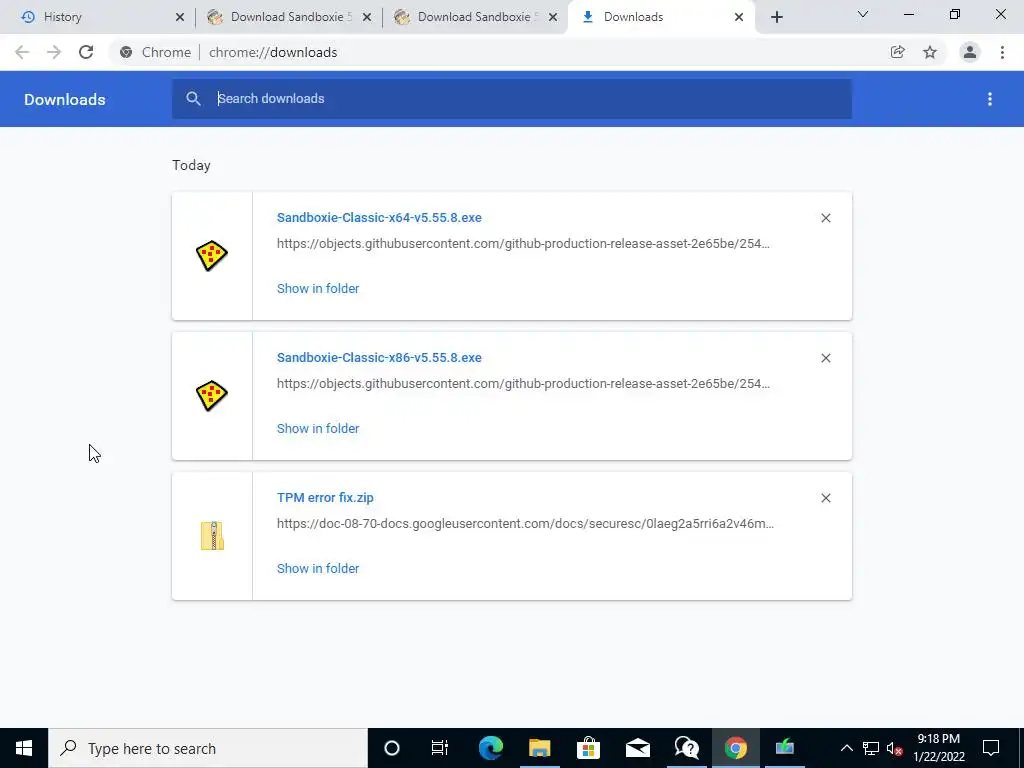1024x768 pixels.
Task: Close the first Download Sandboxie tab
Action: point(367,18)
